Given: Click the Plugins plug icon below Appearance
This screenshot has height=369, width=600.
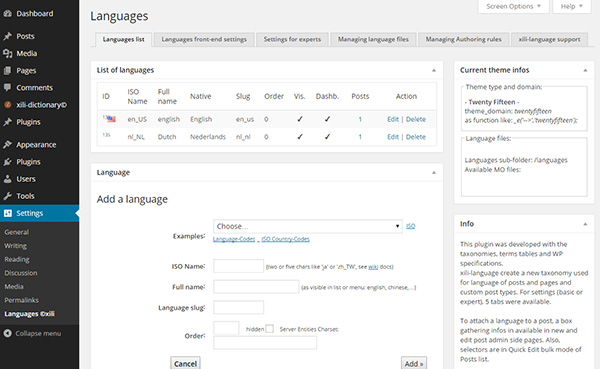Looking at the screenshot, I should pyautogui.click(x=7, y=162).
